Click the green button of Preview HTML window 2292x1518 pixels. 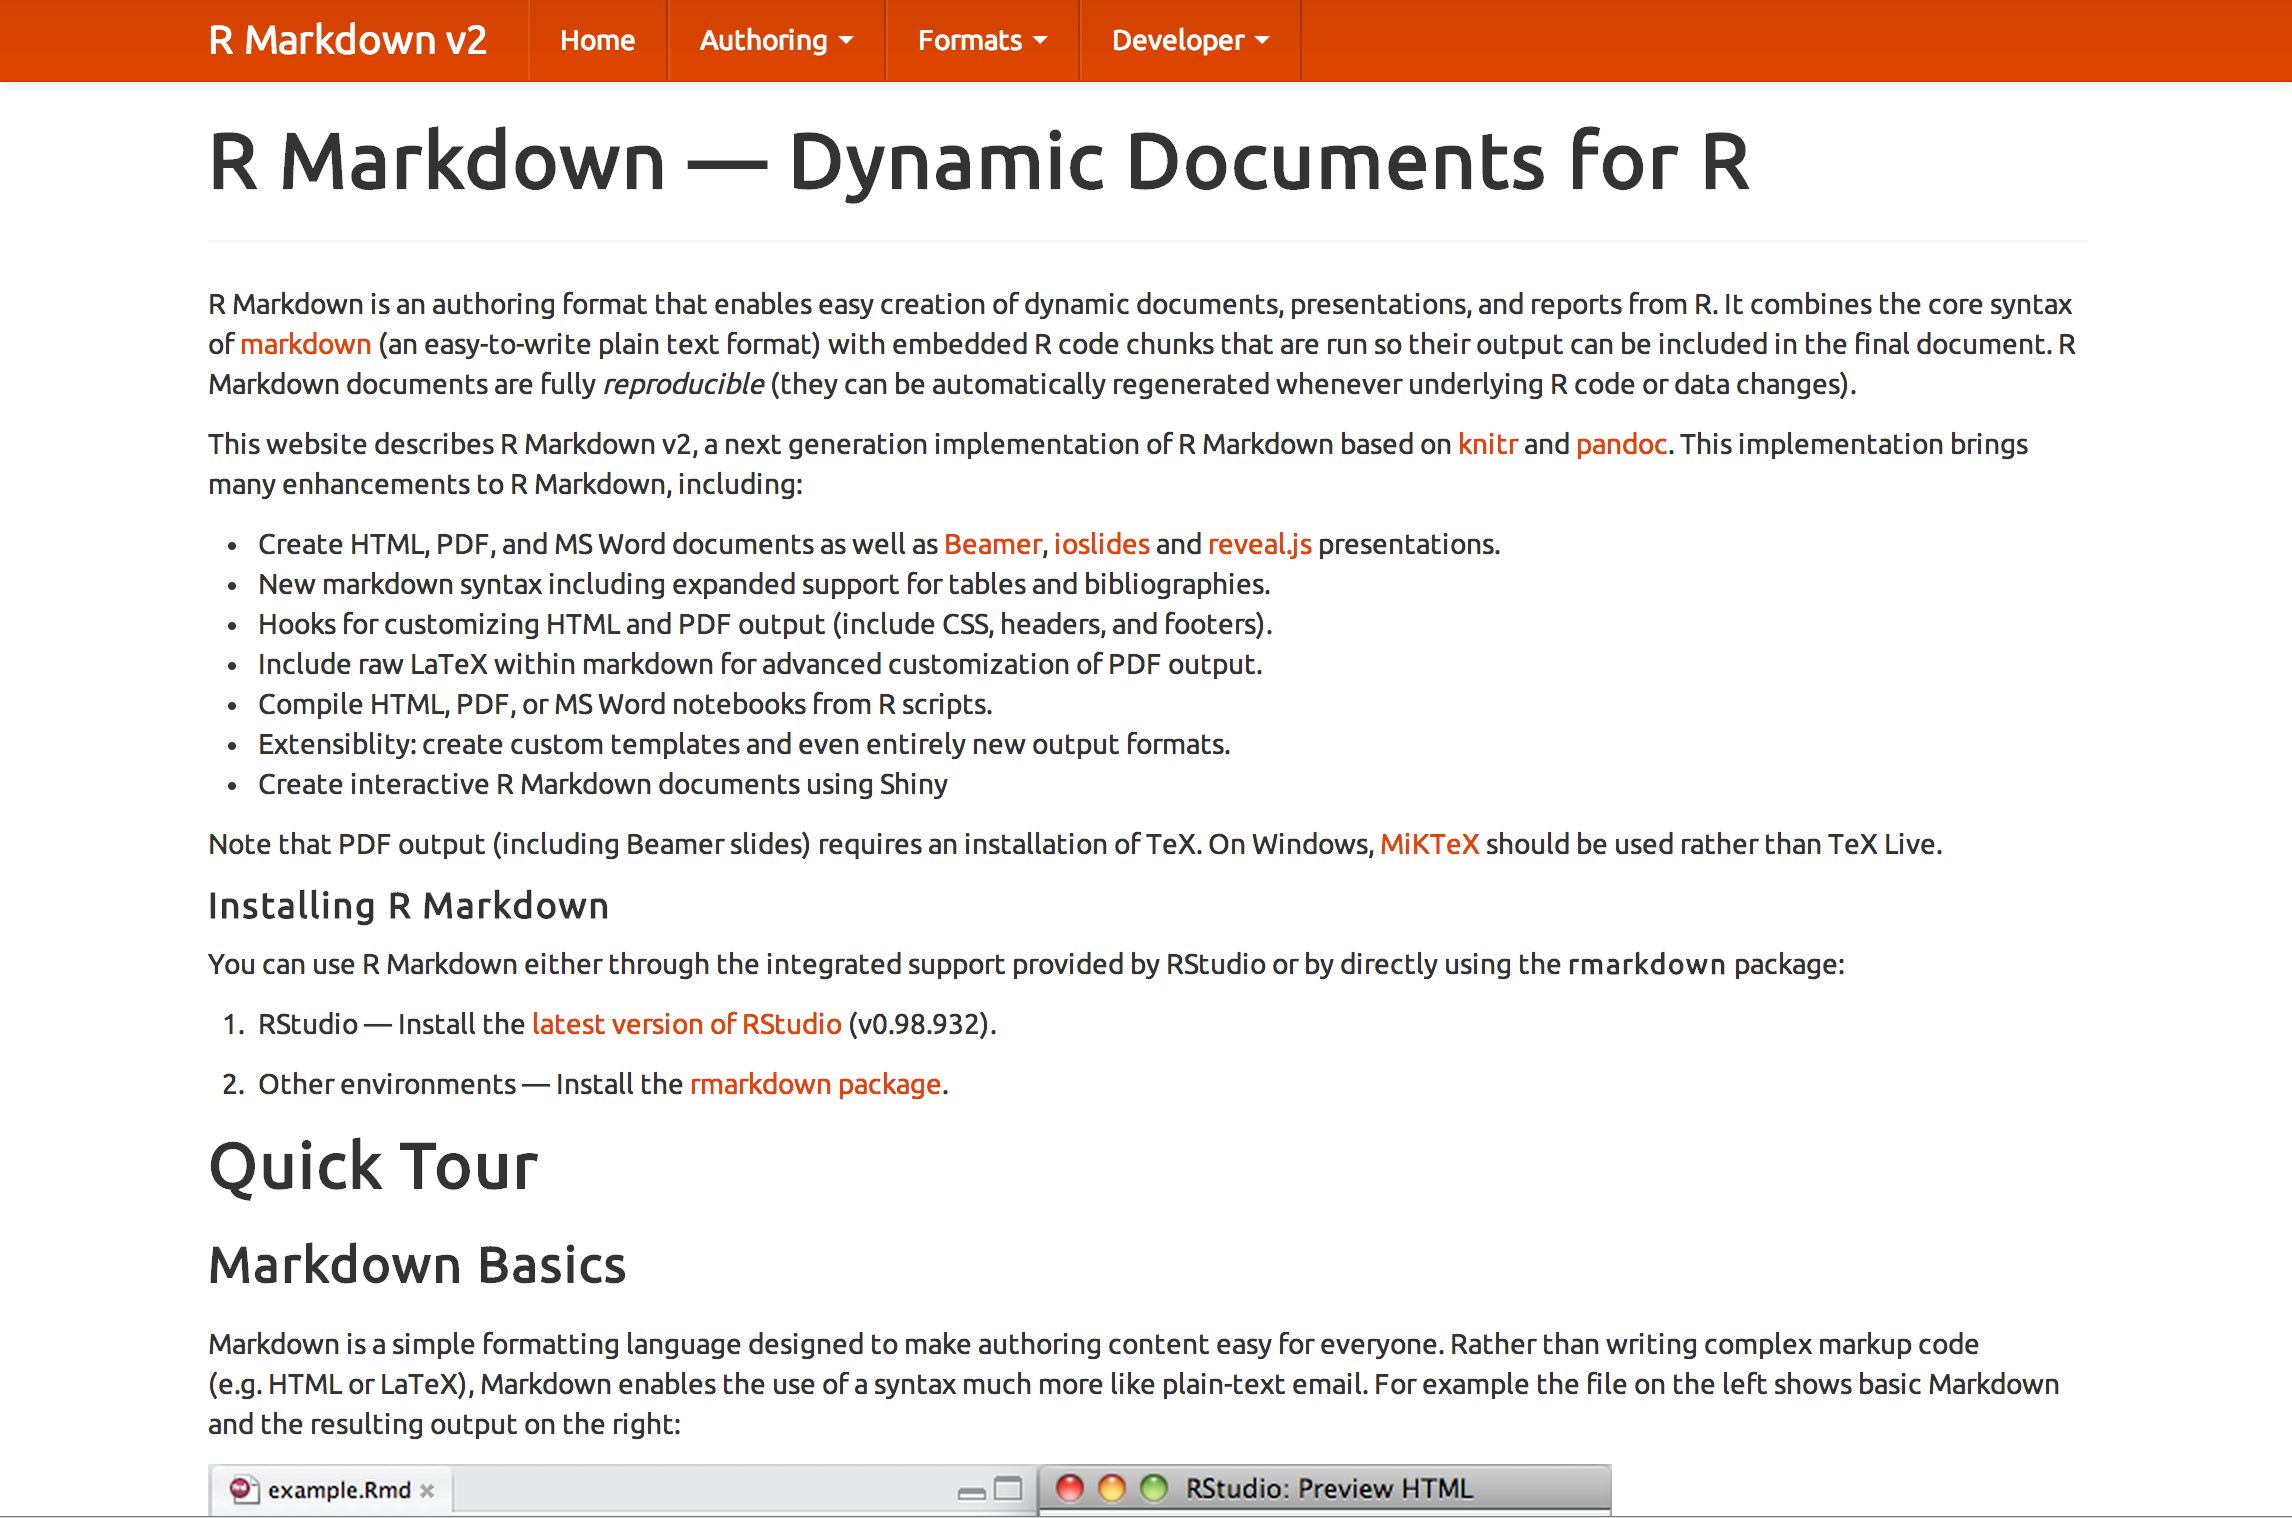(x=1154, y=1488)
